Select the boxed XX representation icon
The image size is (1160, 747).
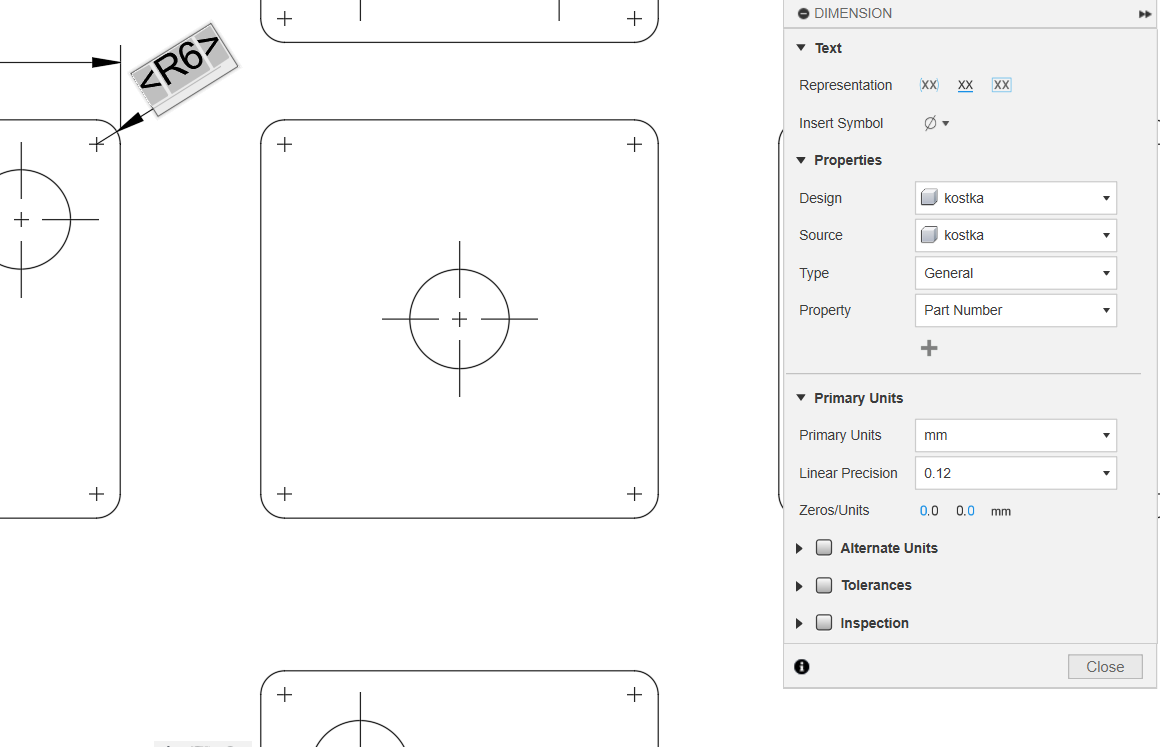1001,85
